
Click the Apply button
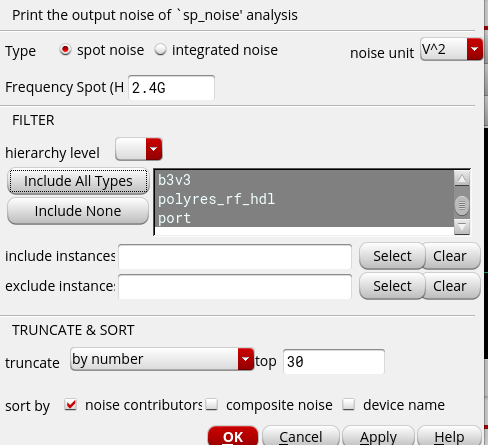(378, 436)
